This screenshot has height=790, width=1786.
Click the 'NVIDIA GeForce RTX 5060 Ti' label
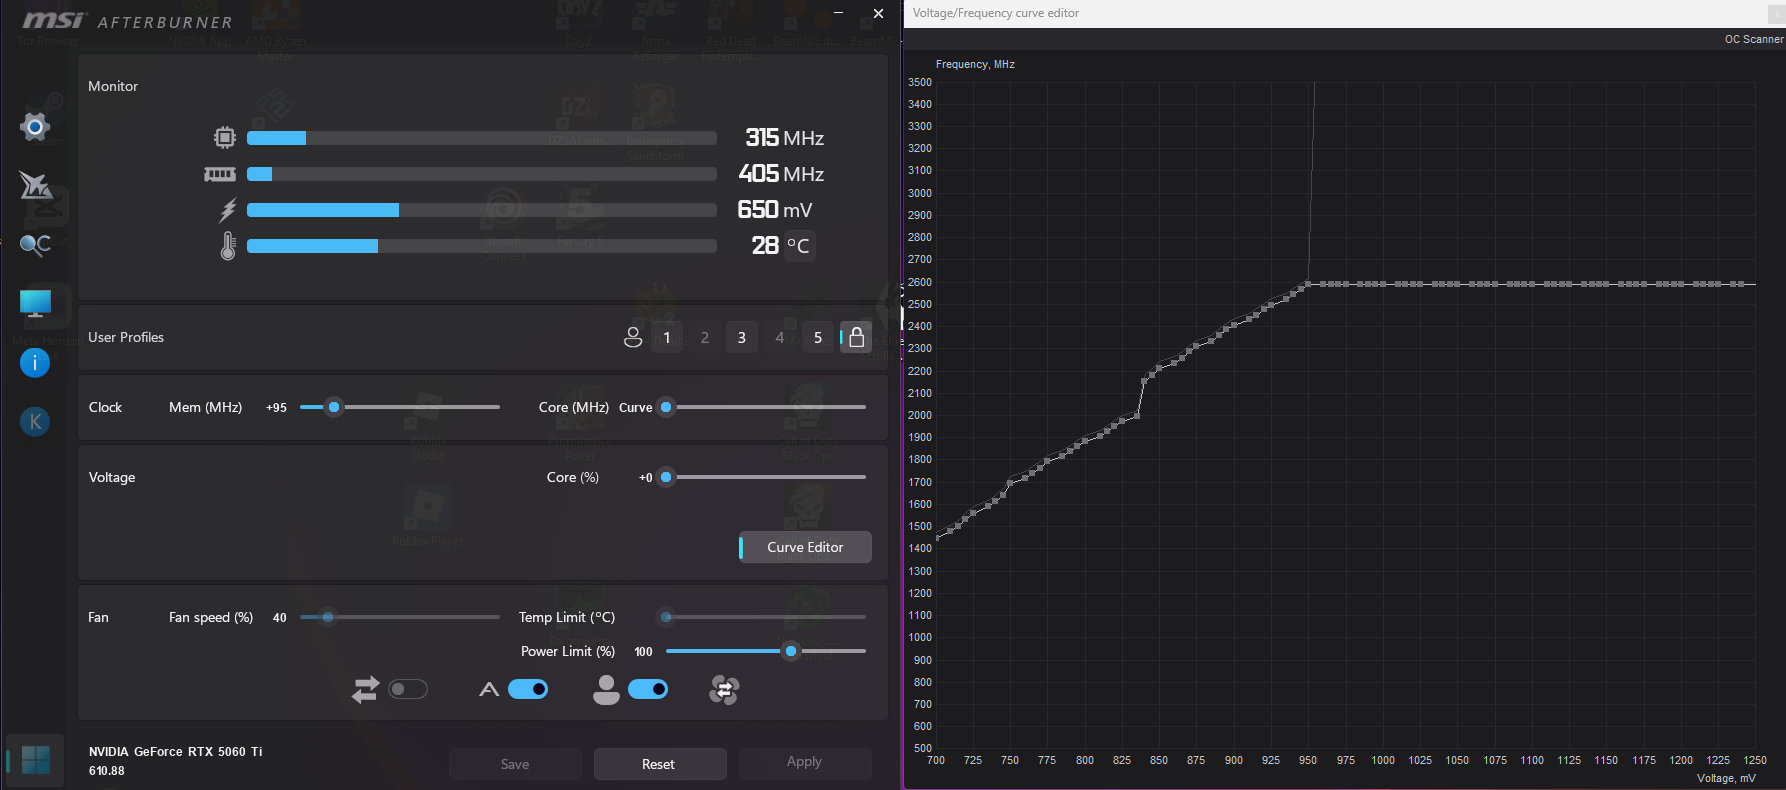[x=176, y=752]
